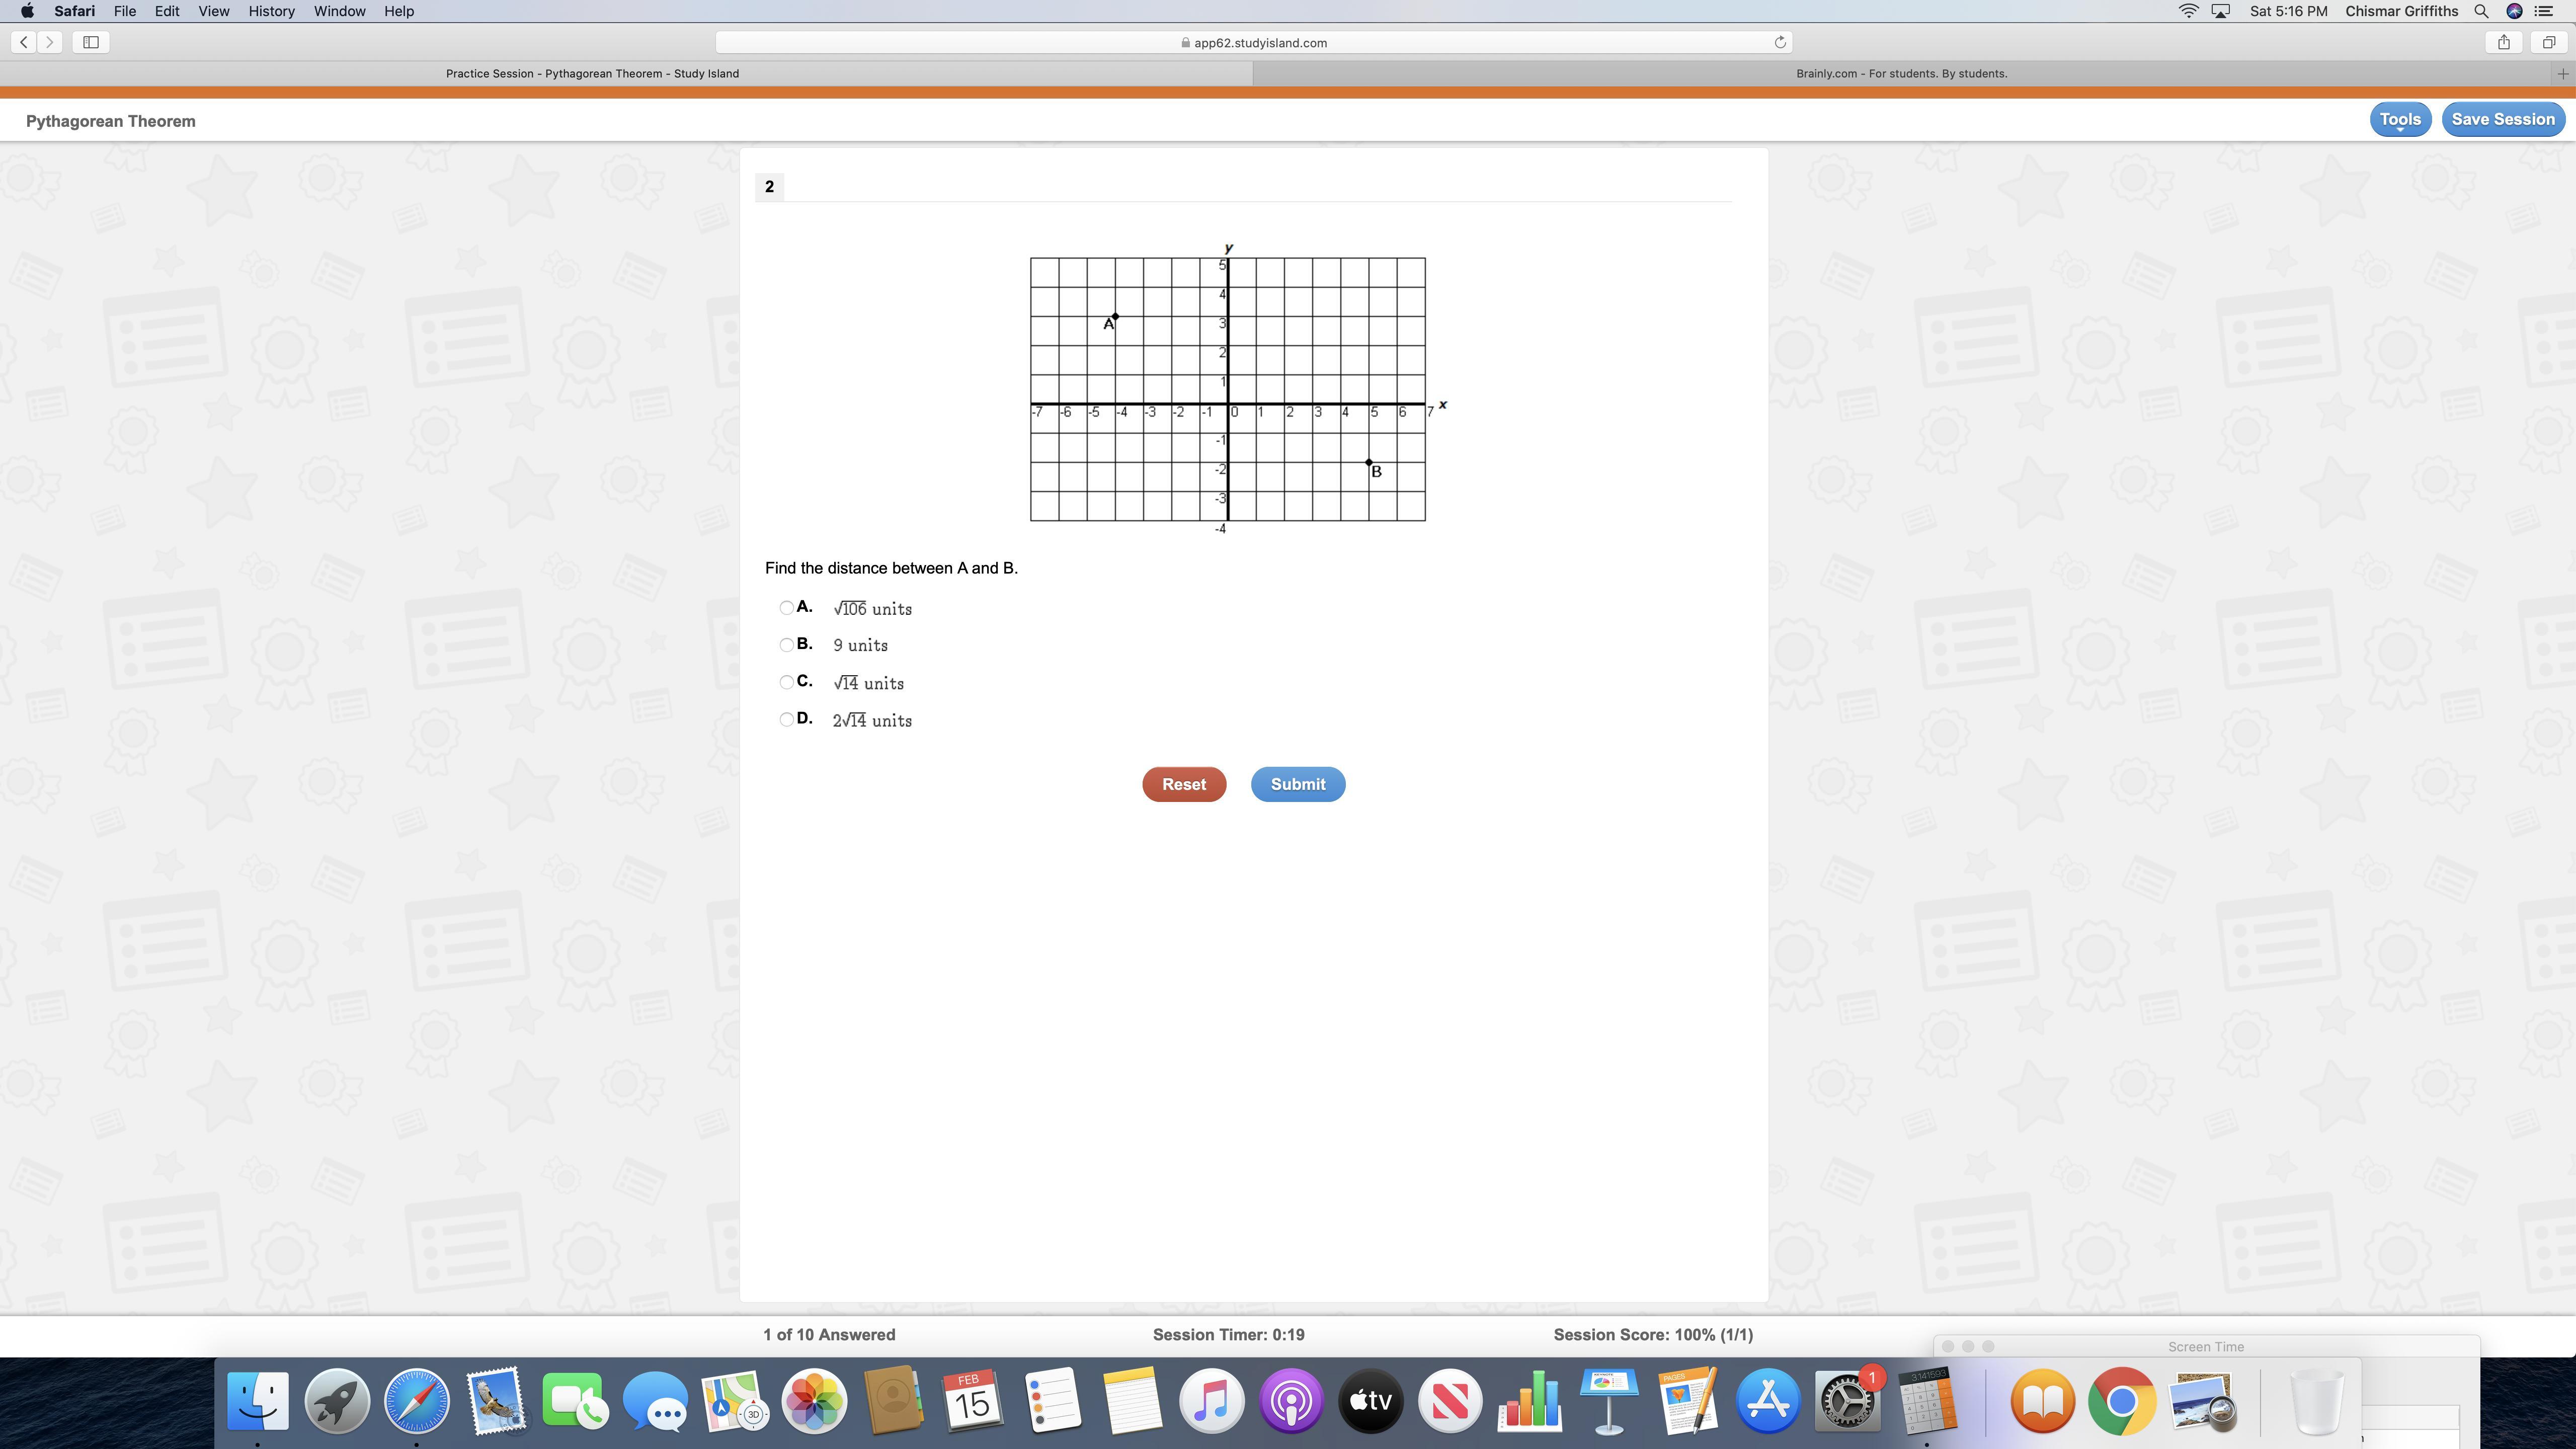Viewport: 2576px width, 1449px height.
Task: Click the page reload icon in the address bar
Action: [x=1780, y=42]
